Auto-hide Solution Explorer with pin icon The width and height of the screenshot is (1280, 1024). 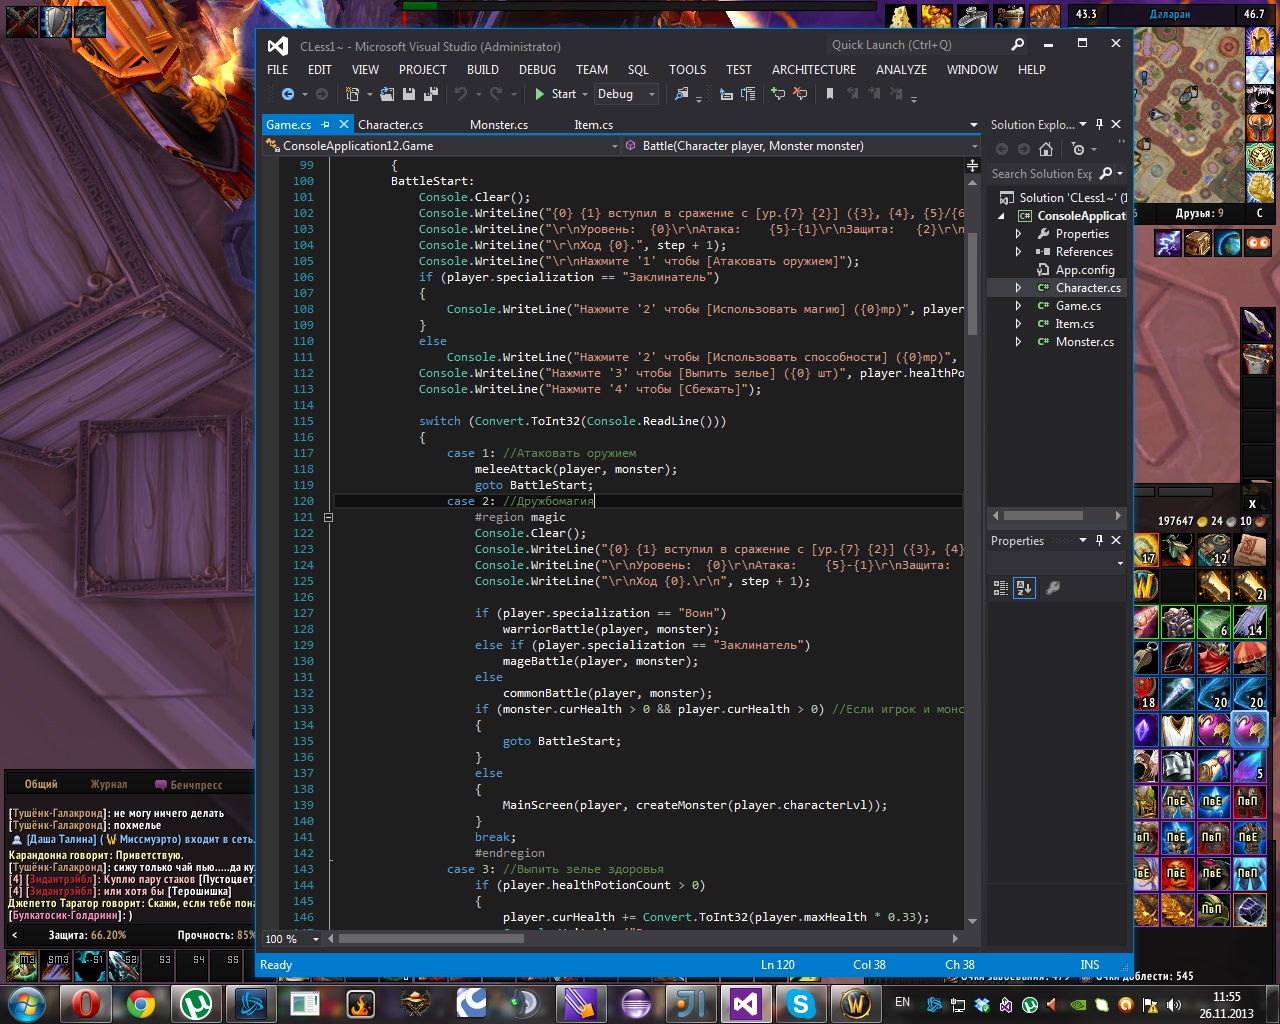(x=1099, y=125)
